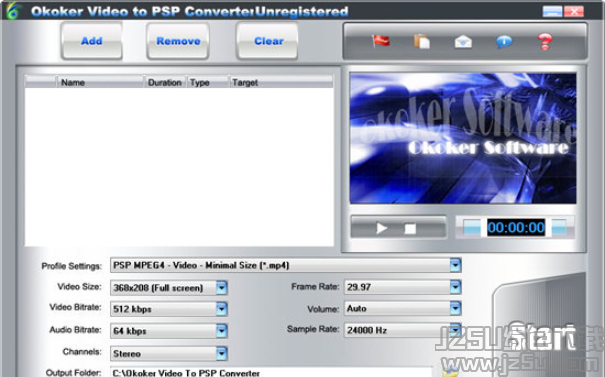Click the Okoker logo in title bar
The width and height of the screenshot is (605, 377).
coord(12,10)
